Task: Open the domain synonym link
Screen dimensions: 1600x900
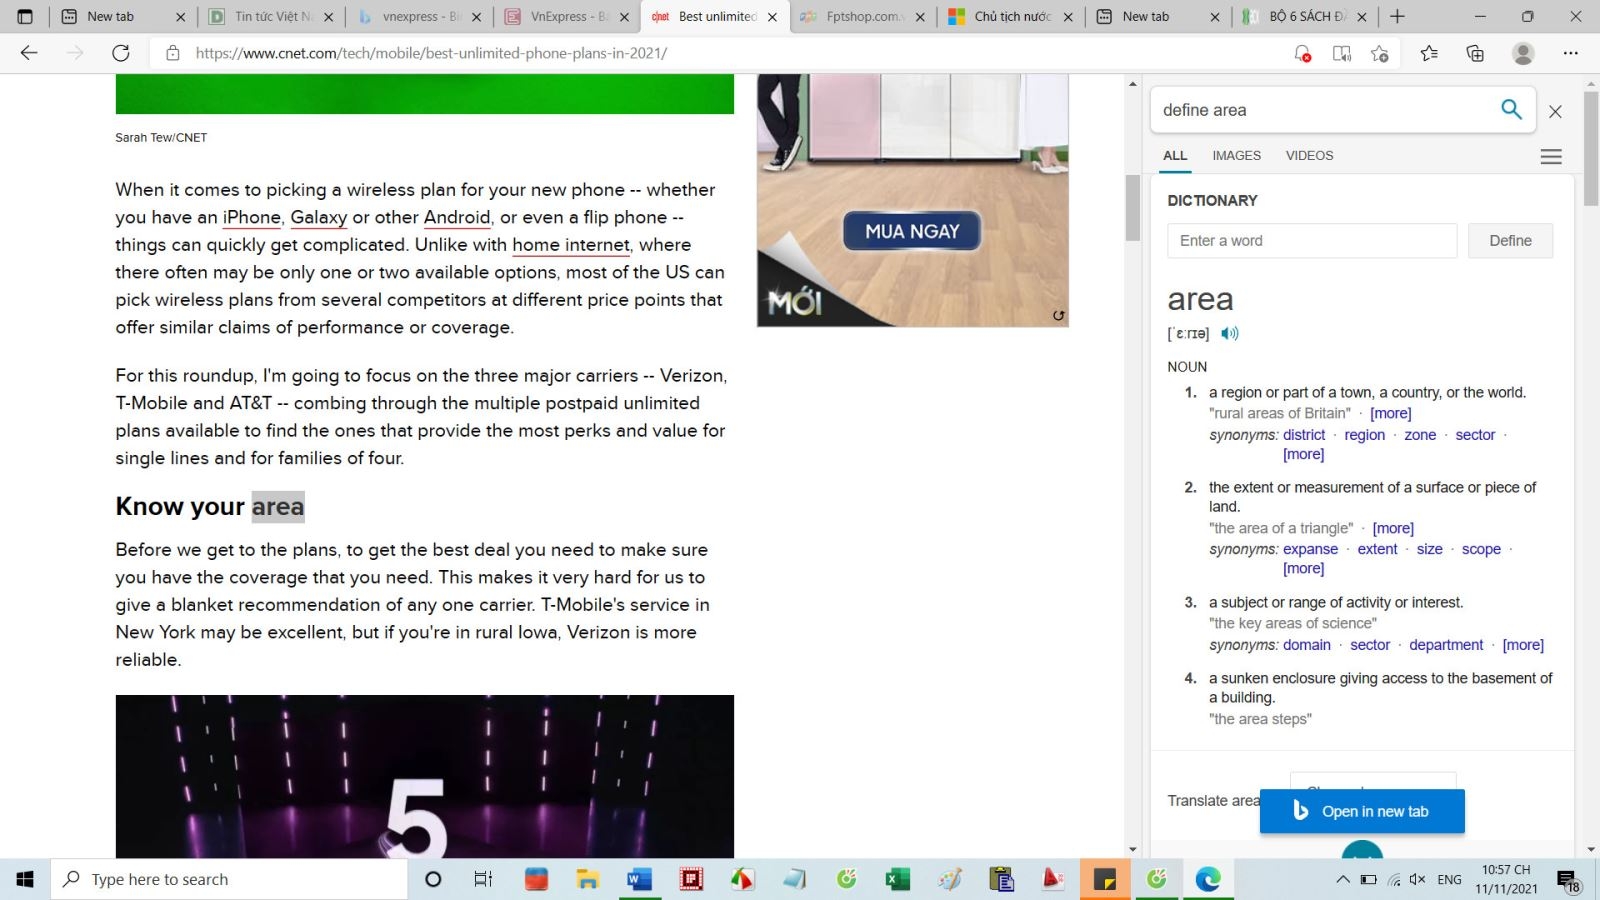Action: tap(1307, 645)
